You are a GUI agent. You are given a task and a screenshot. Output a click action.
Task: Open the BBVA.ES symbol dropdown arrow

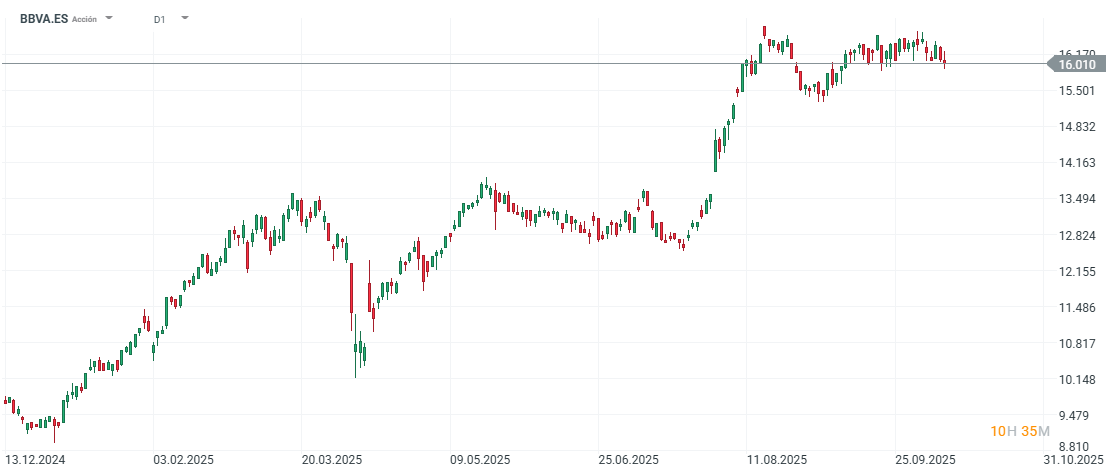pyautogui.click(x=109, y=19)
